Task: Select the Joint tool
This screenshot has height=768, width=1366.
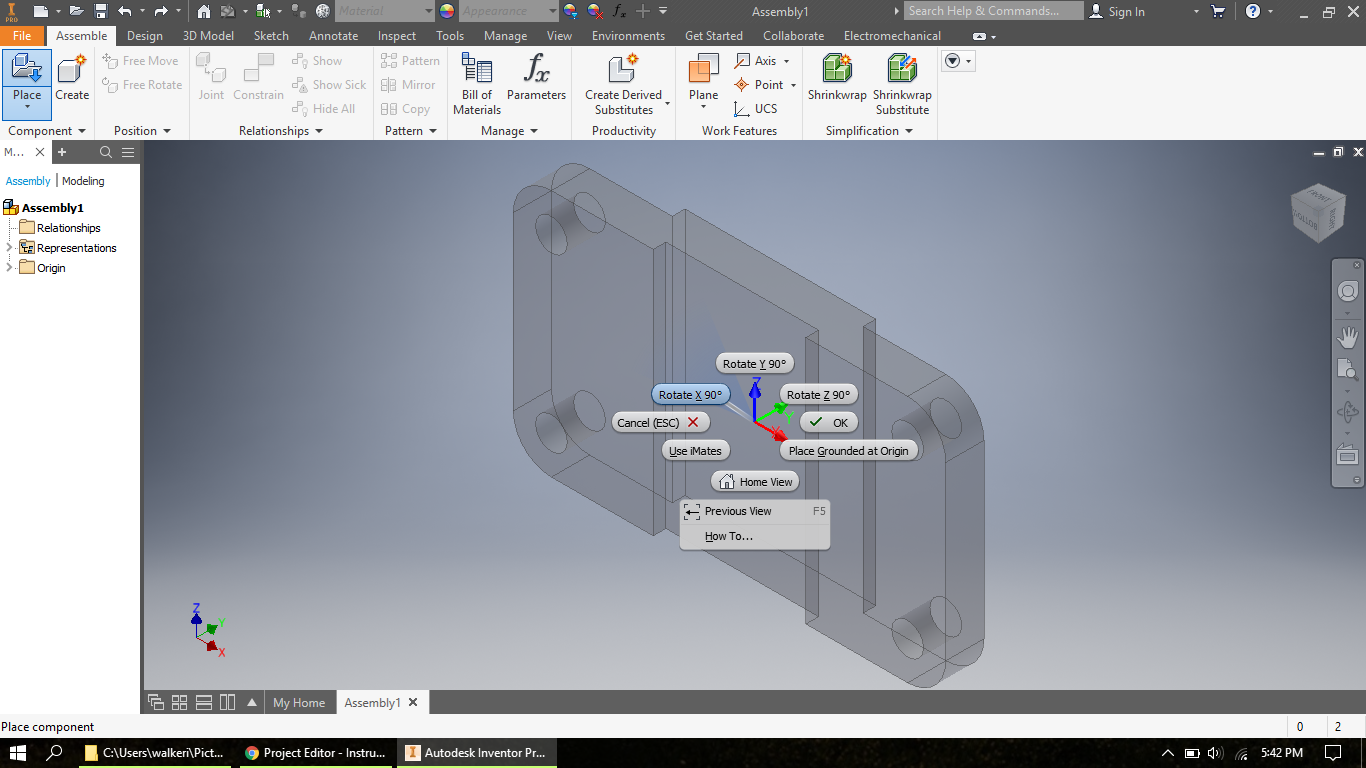Action: click(211, 80)
